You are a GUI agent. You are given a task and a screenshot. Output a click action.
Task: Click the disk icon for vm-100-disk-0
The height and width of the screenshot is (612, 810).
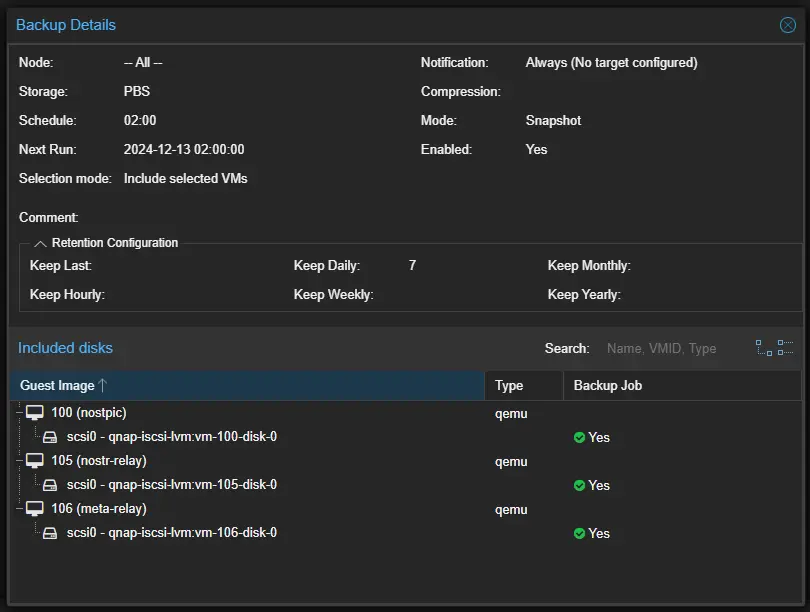pos(51,437)
